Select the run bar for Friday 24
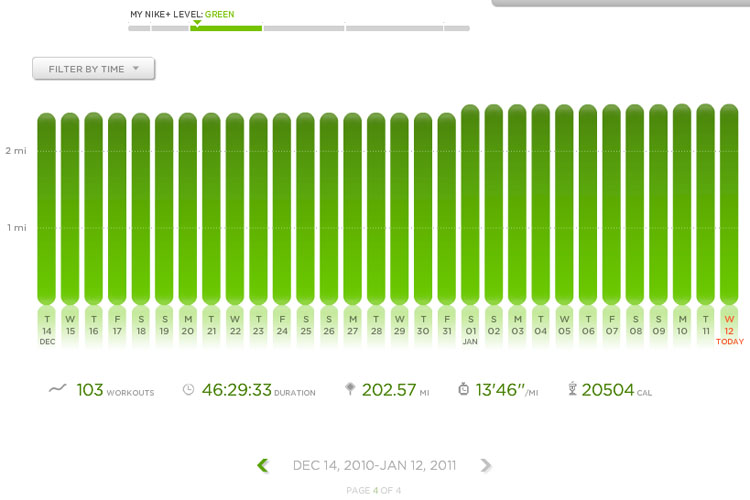Viewport: 750px width, 500px height. tap(282, 209)
